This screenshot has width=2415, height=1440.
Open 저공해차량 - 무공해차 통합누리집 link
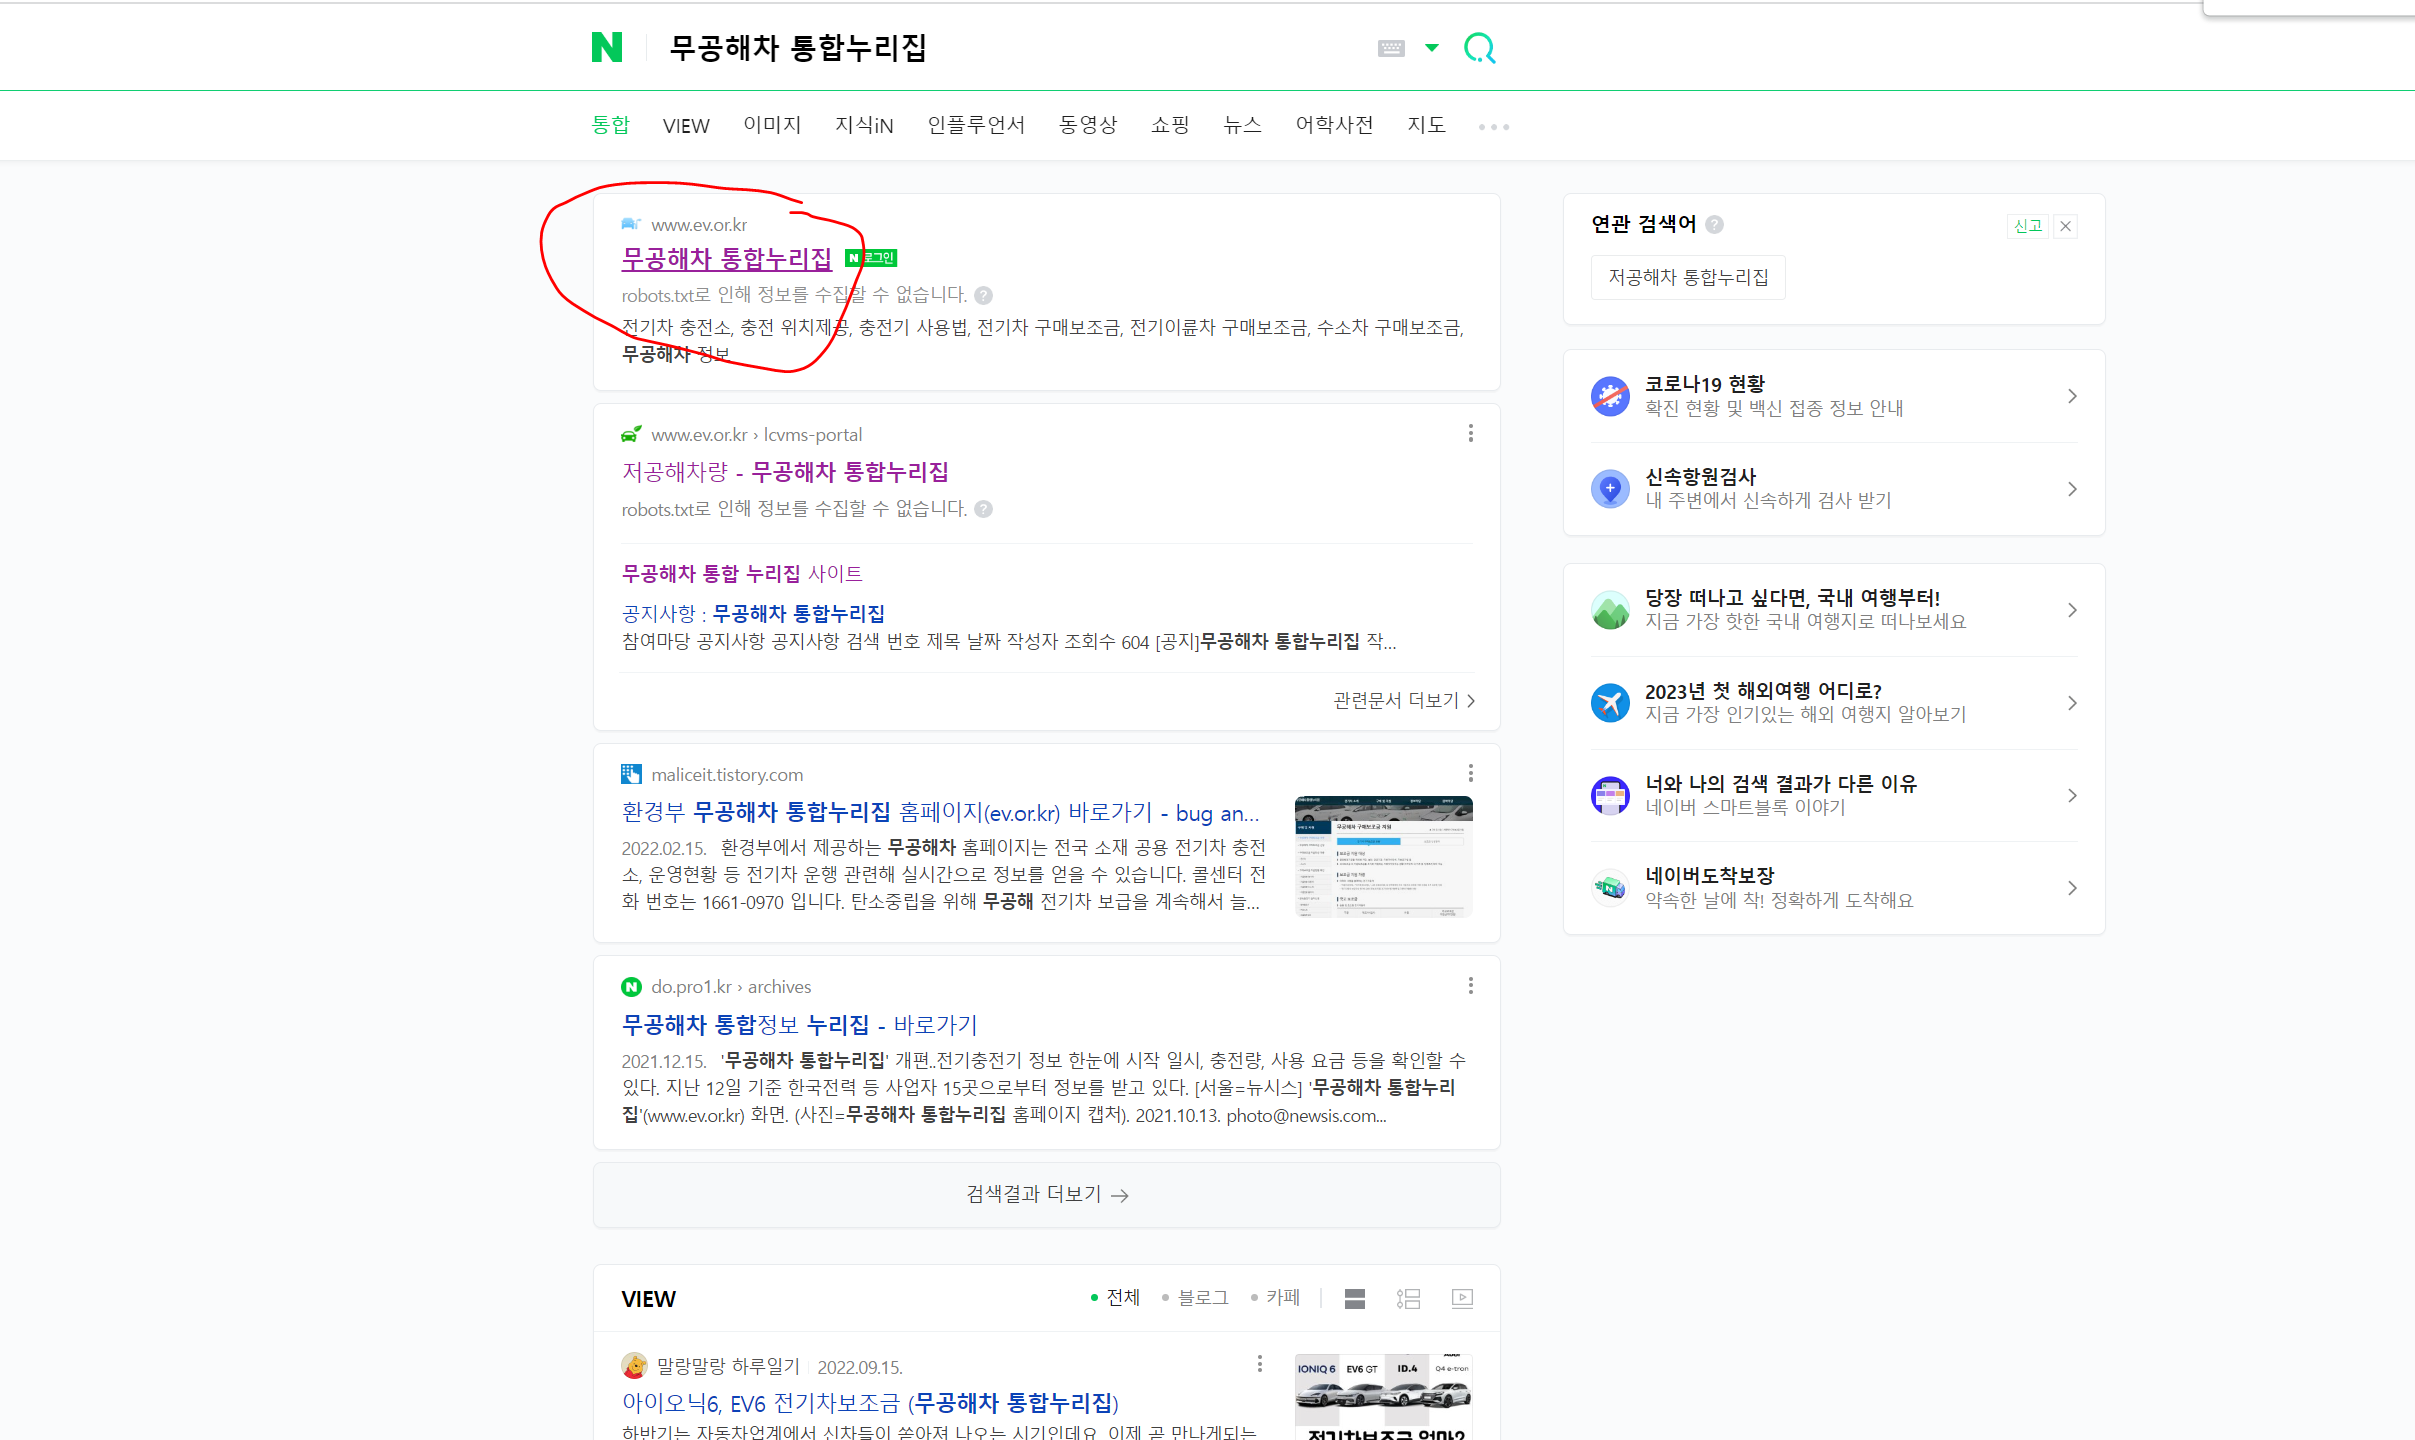point(785,471)
